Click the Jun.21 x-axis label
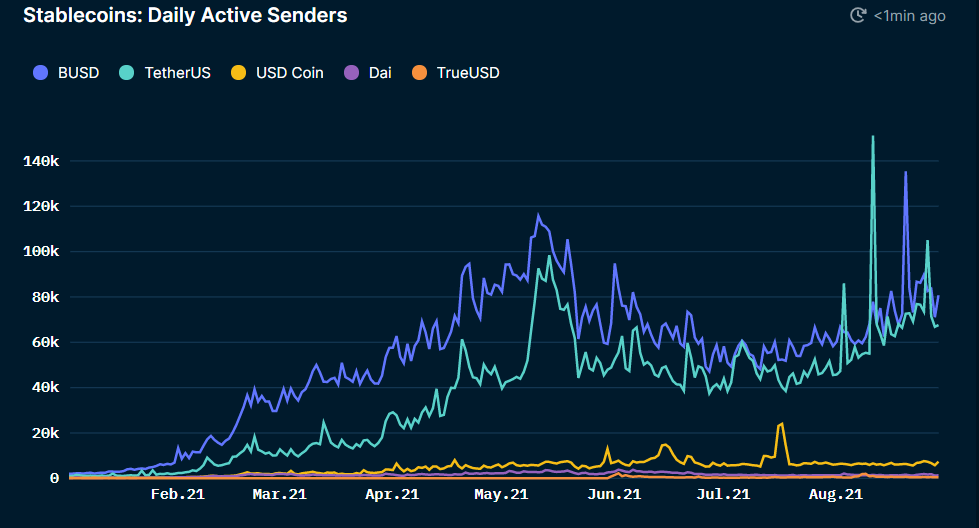 coord(614,494)
